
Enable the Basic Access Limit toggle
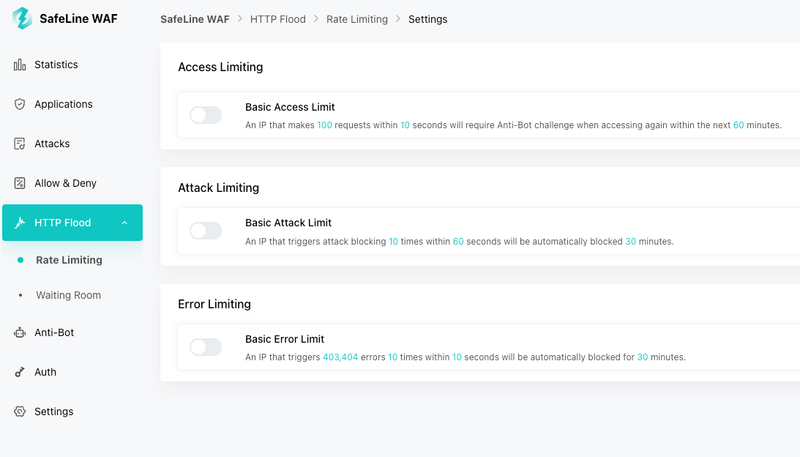point(206,115)
